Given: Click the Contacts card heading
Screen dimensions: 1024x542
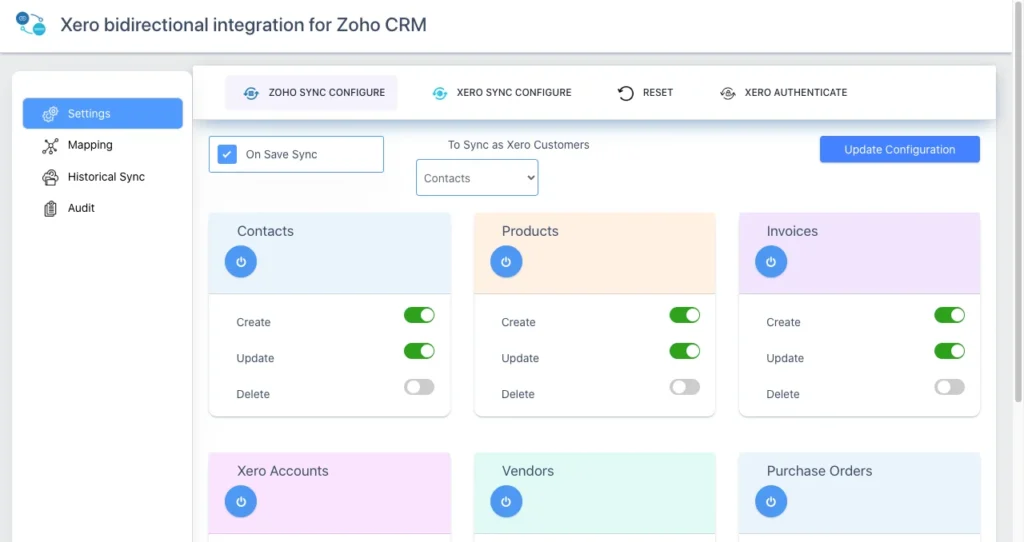Looking at the screenshot, I should point(265,231).
